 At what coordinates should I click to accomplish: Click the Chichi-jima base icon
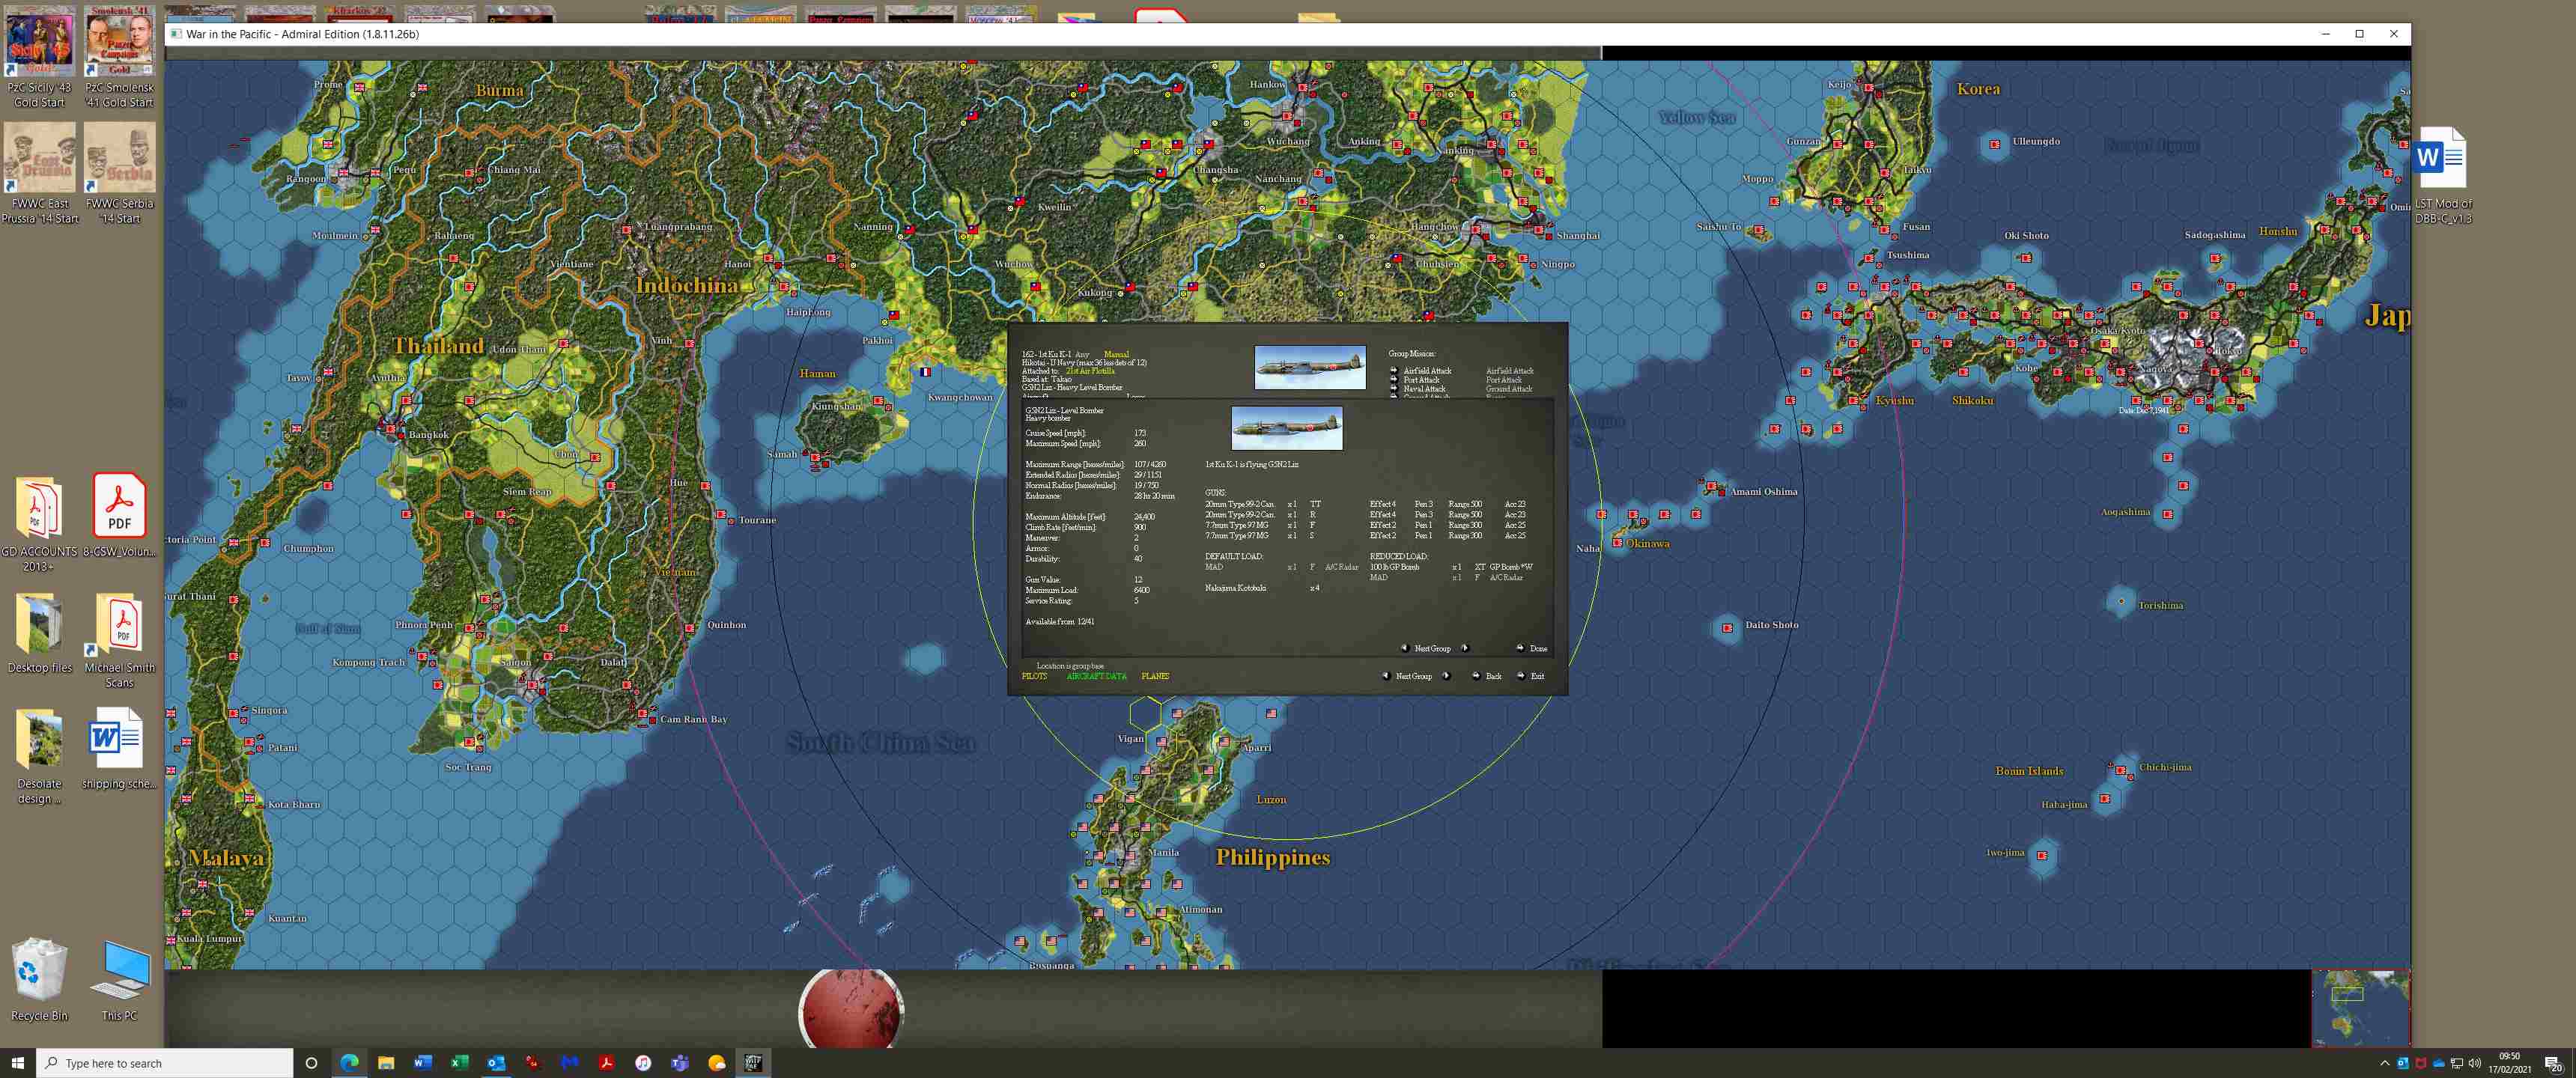pyautogui.click(x=2120, y=770)
